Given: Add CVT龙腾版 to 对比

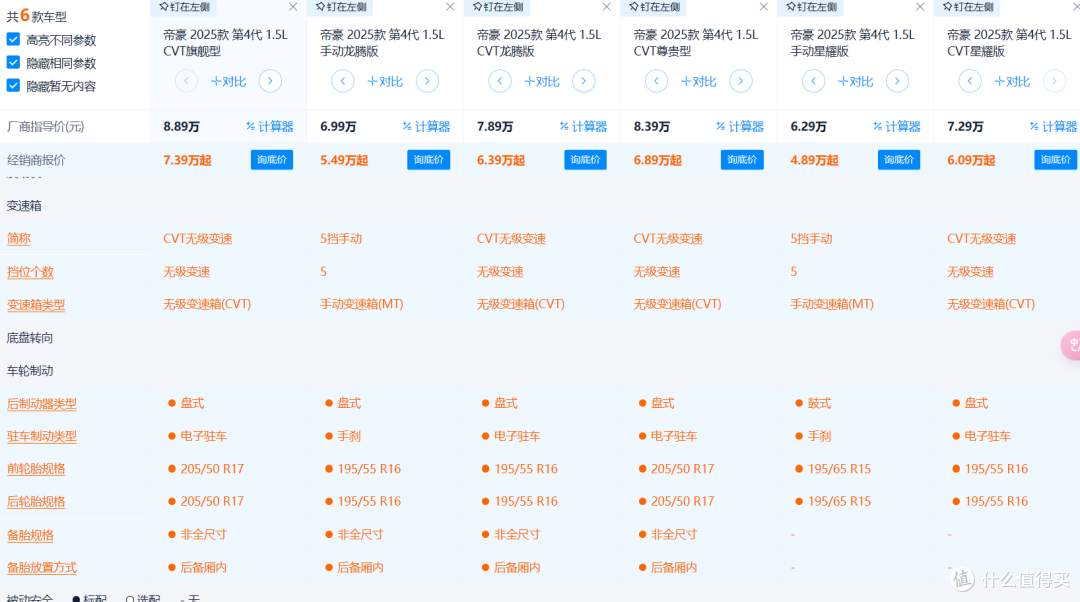Looking at the screenshot, I should tap(542, 81).
